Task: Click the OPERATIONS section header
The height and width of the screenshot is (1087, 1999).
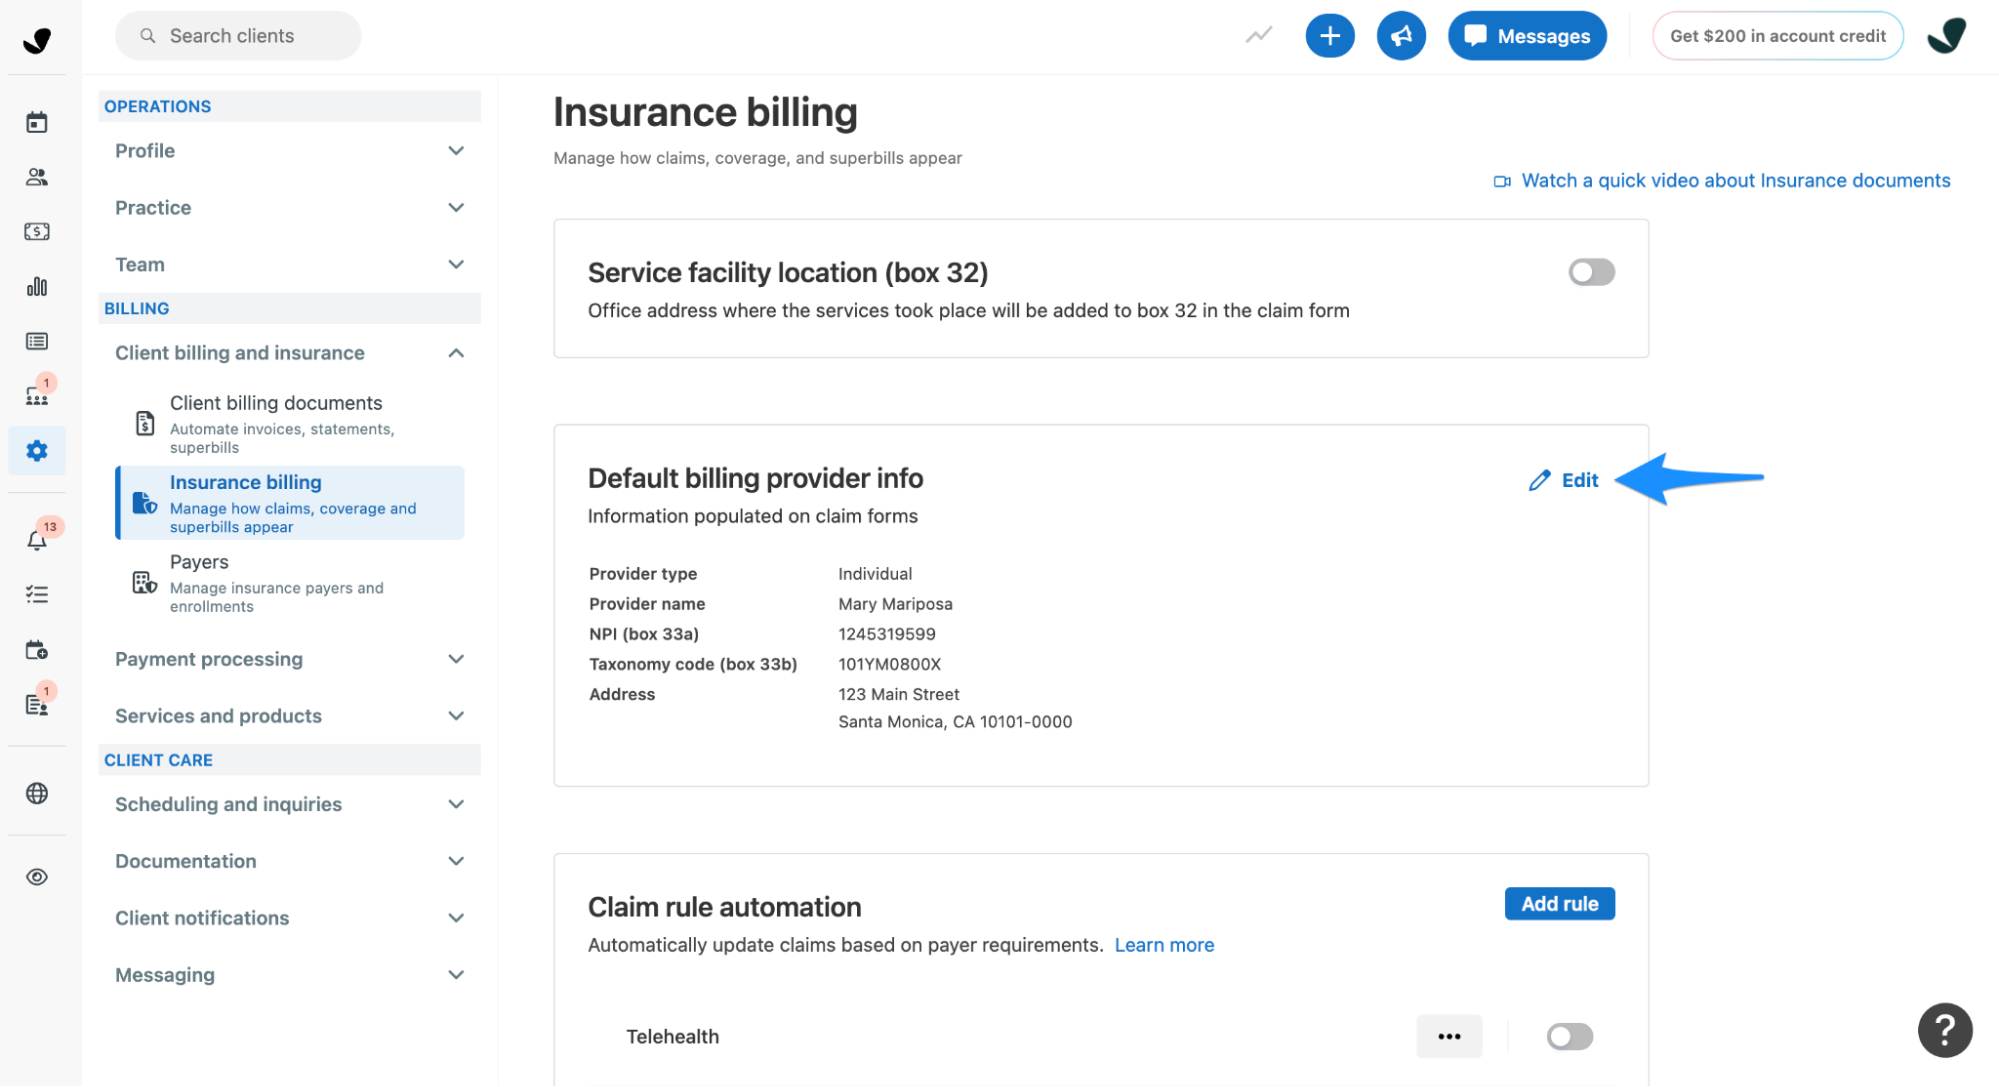Action: click(x=289, y=107)
